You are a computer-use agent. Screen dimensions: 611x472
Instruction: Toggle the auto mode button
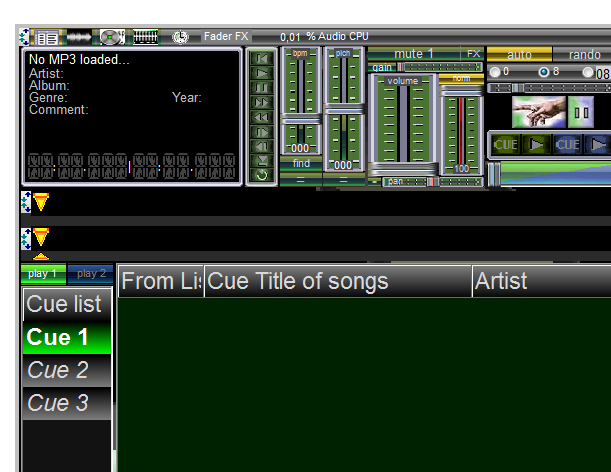[x=519, y=54]
